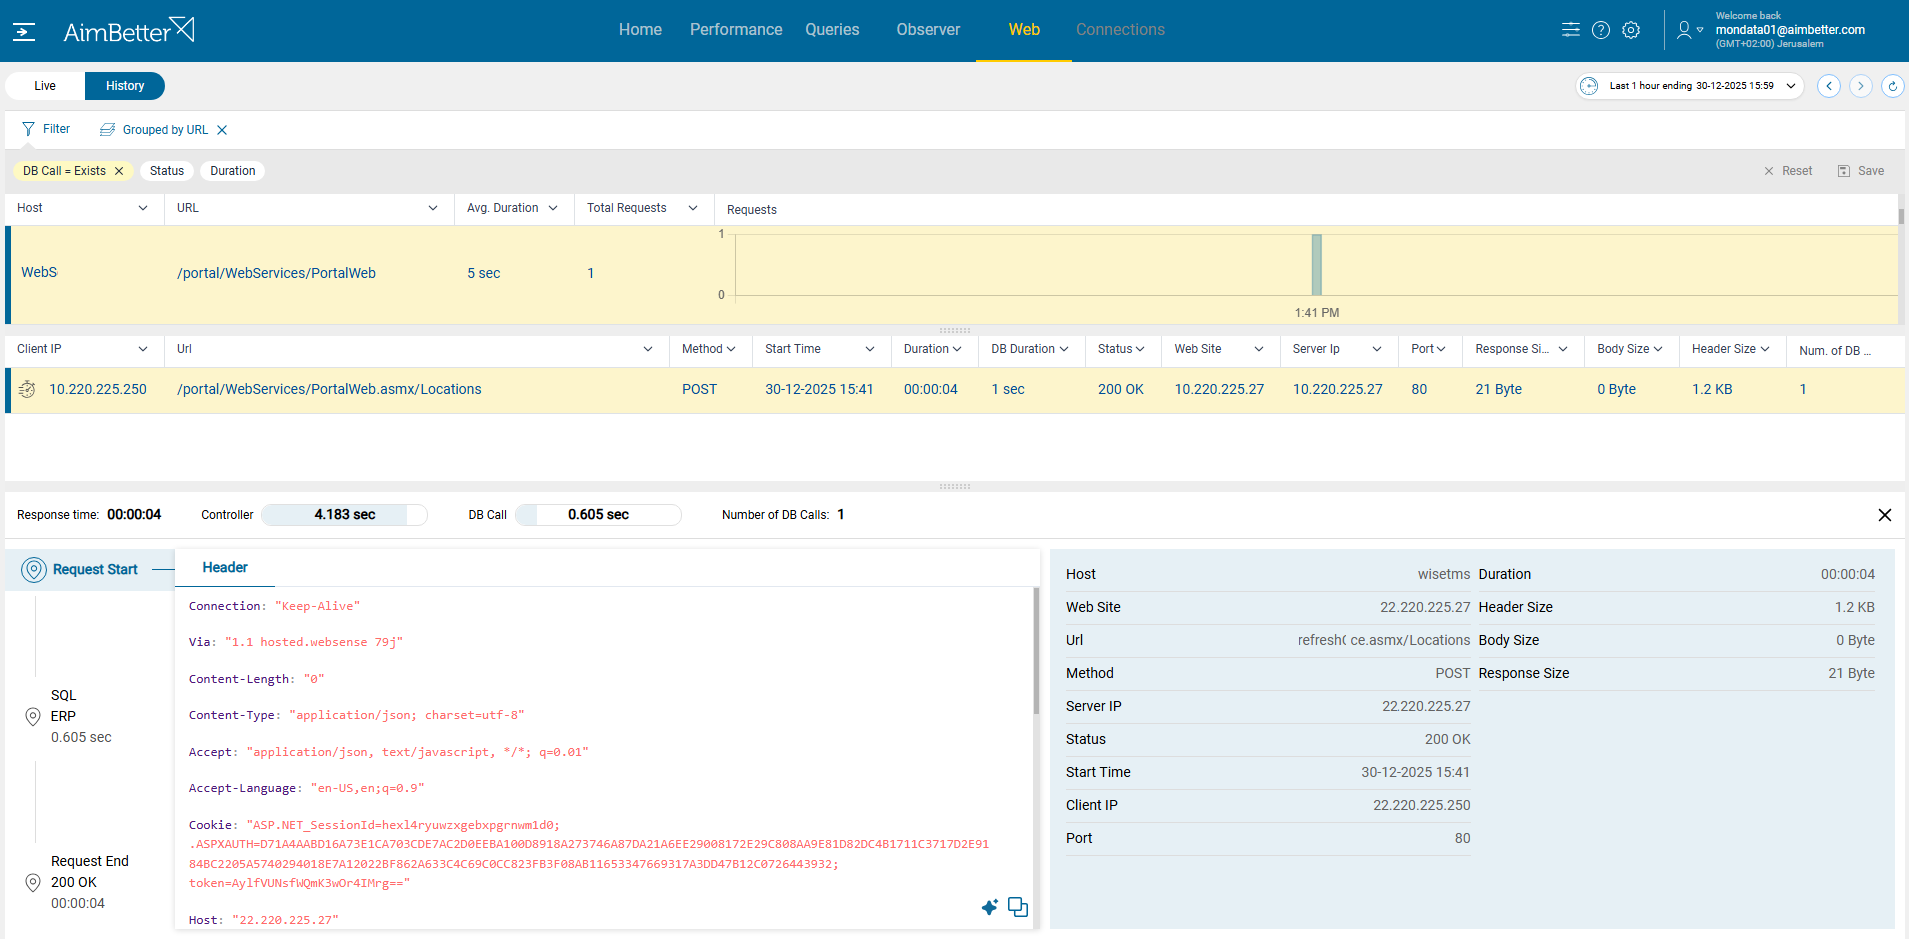Screen dimensions: 1909x939
Task: Copy header content using copy icon
Action: pos(1018,907)
